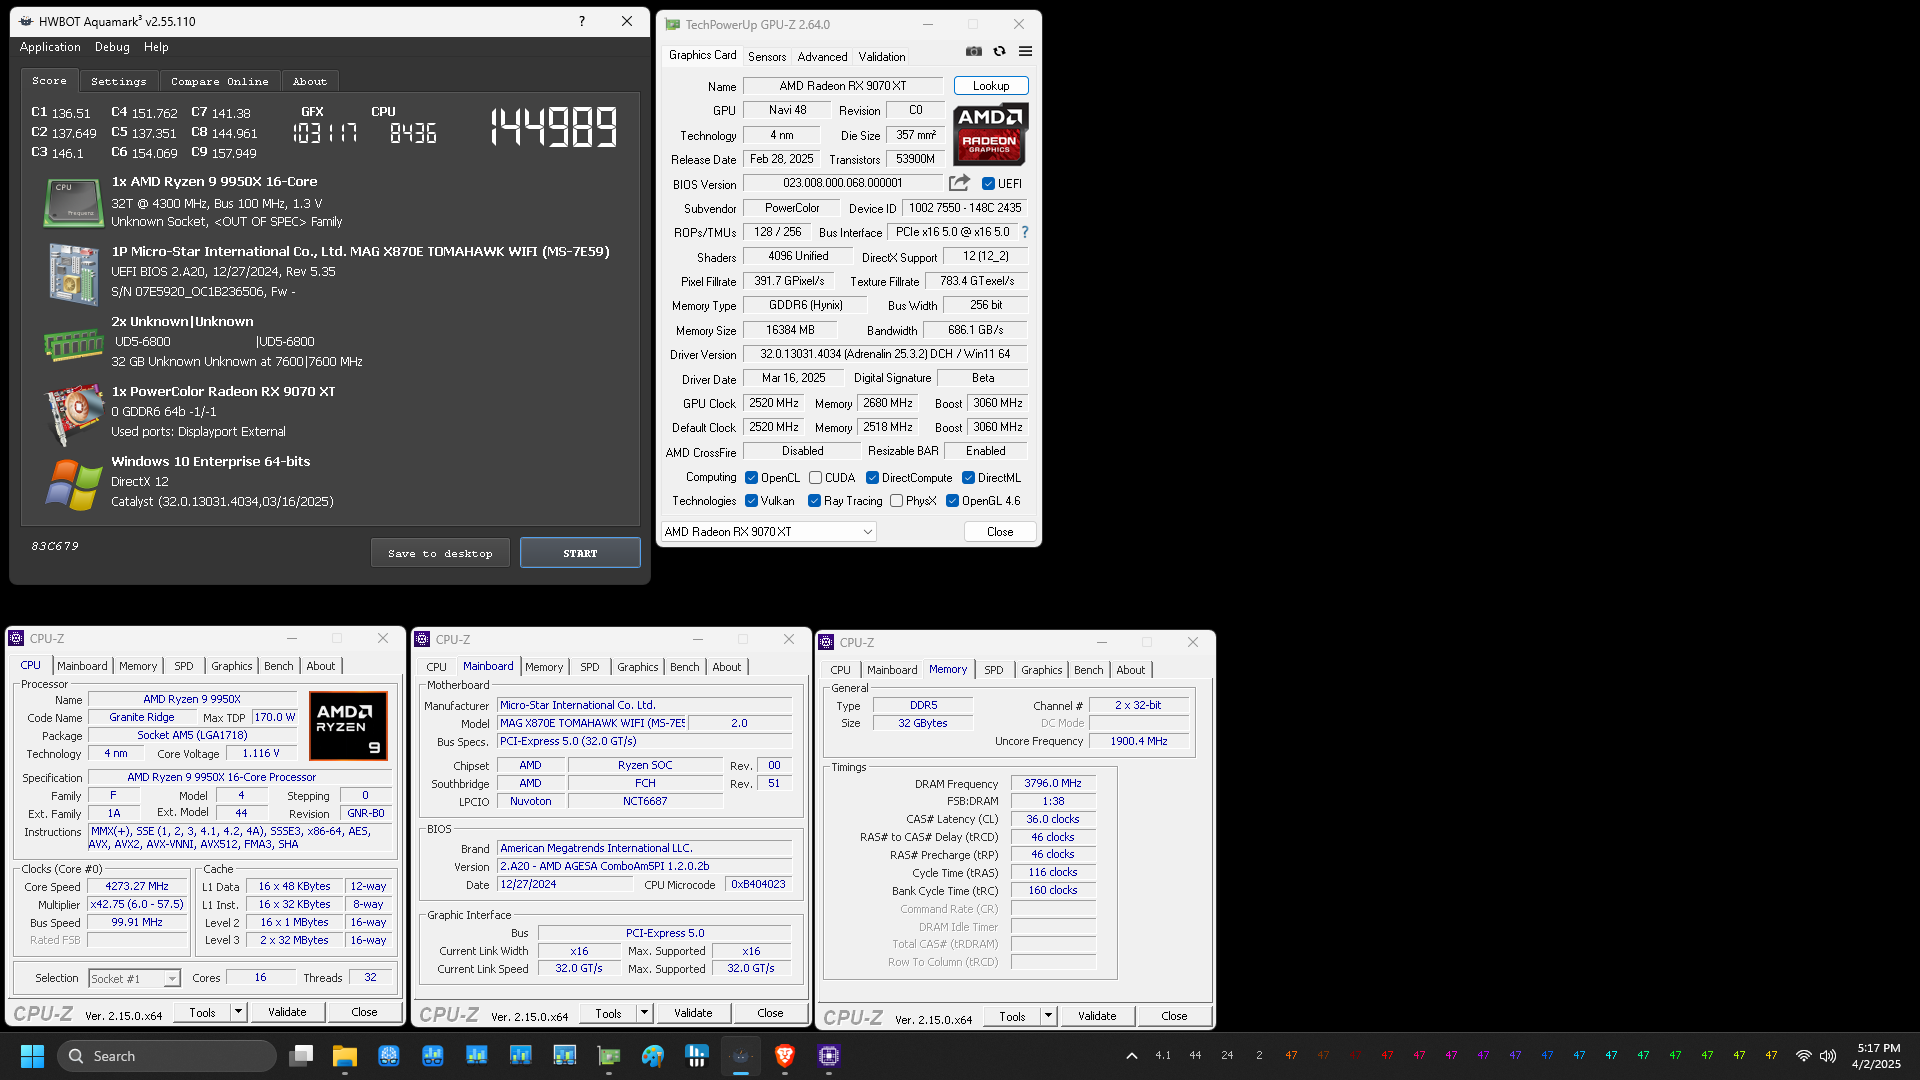Open the AMD Radeon RX 9070 XT GPU dropdown
This screenshot has width=1920, height=1080.
tap(768, 532)
